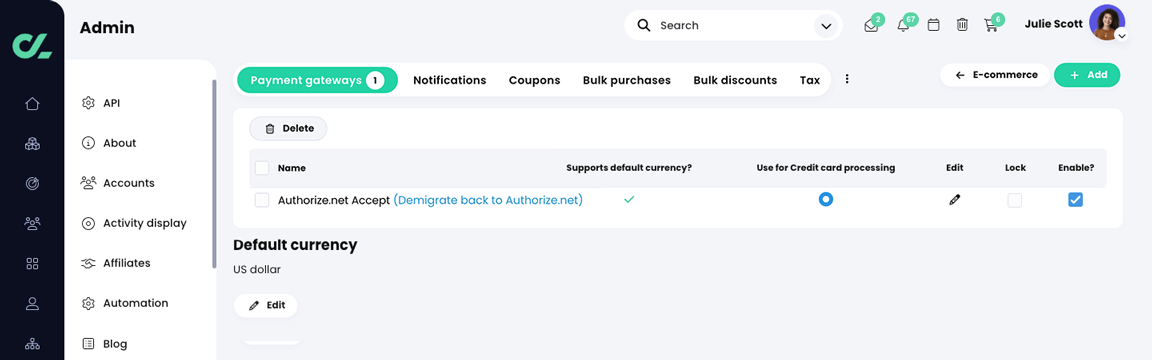The width and height of the screenshot is (1152, 360).
Task: Click the pencil edit icon for Authorize.net
Action: [x=954, y=199]
